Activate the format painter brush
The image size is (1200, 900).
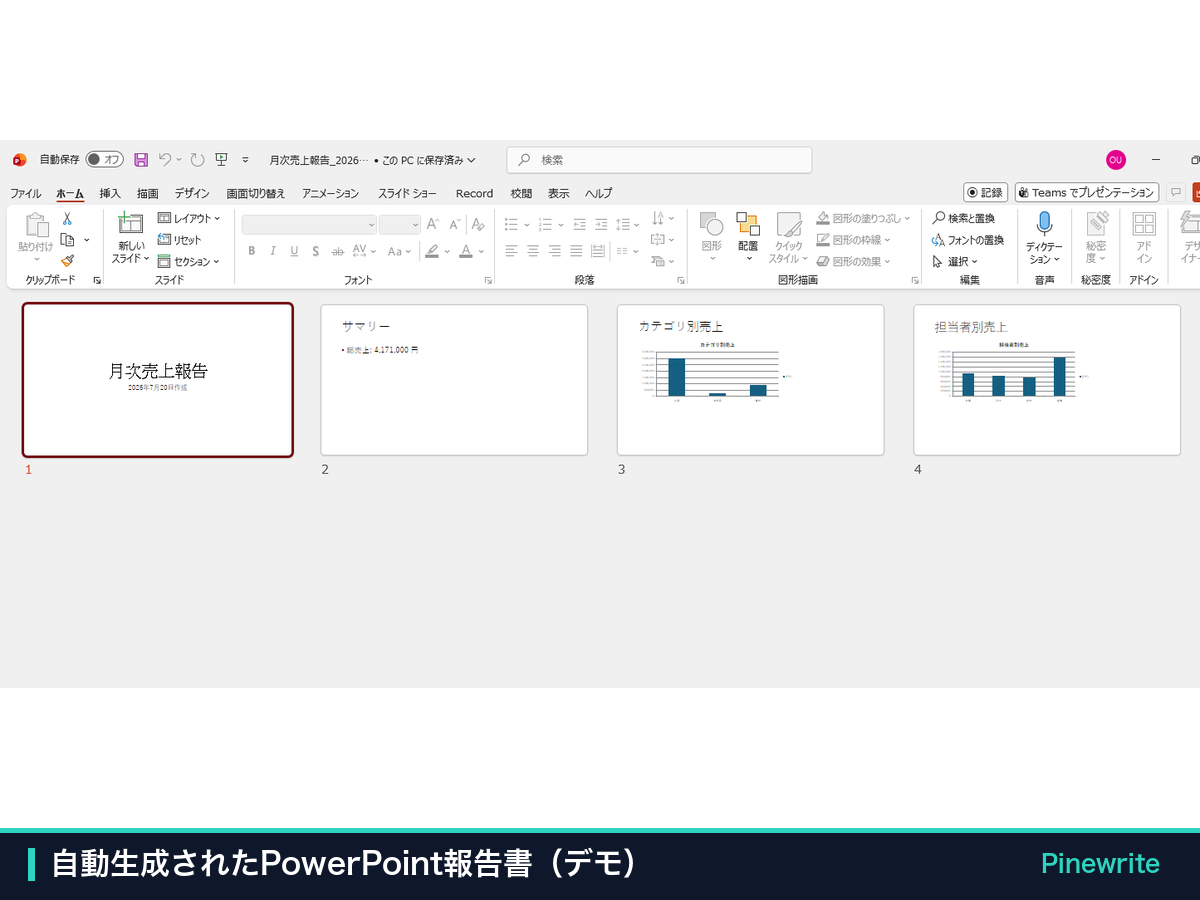[67, 261]
